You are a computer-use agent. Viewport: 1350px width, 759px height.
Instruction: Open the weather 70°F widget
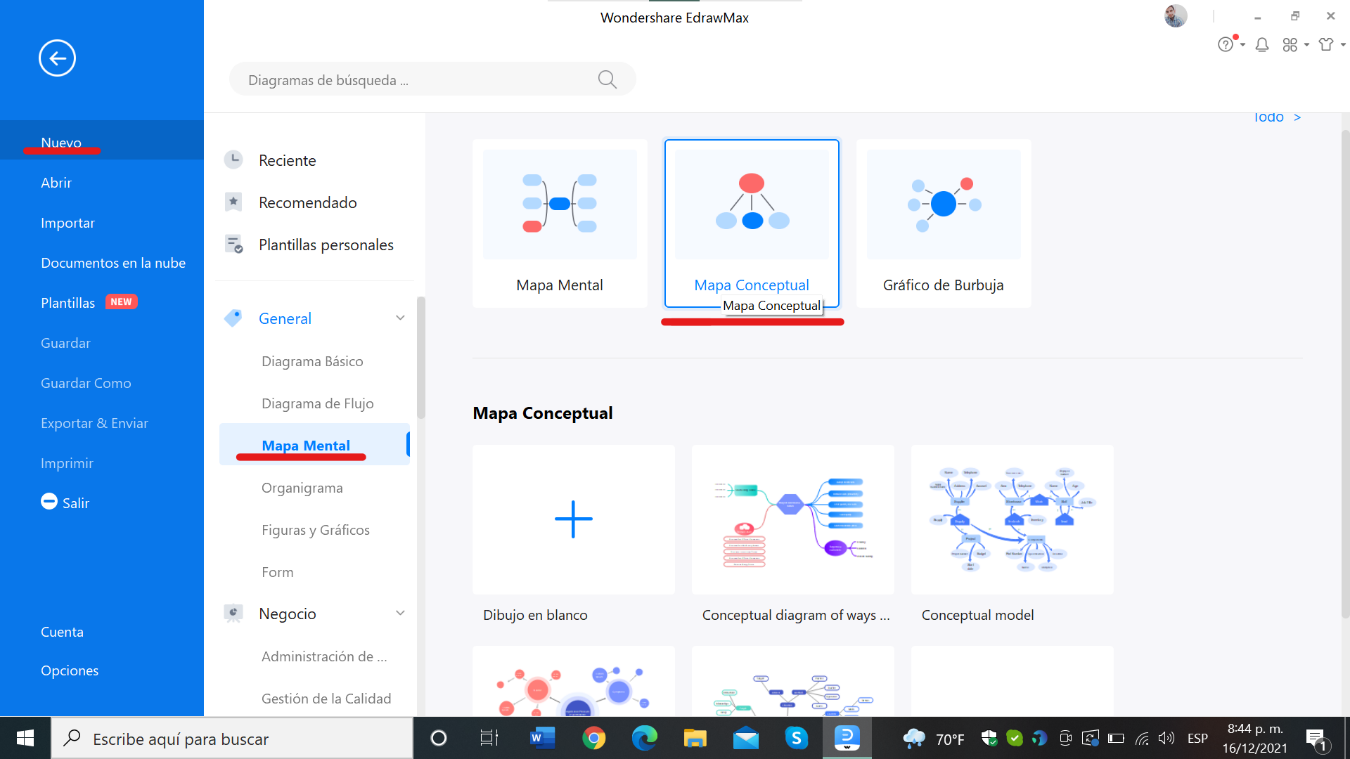[934, 739]
